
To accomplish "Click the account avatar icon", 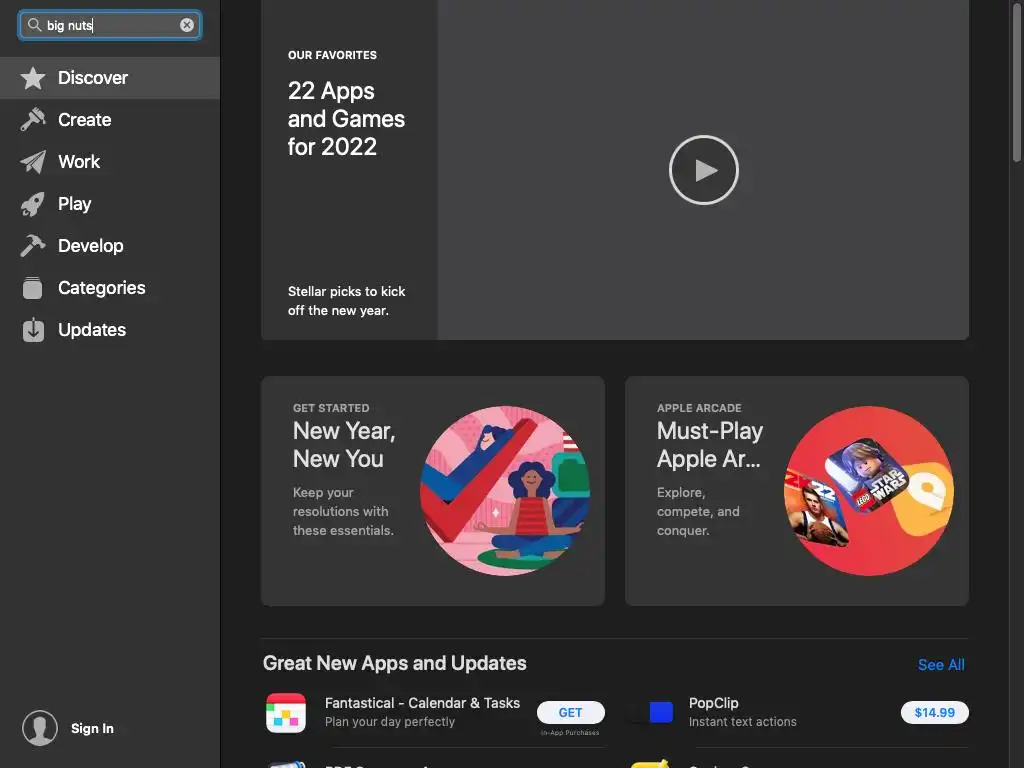I will point(40,728).
